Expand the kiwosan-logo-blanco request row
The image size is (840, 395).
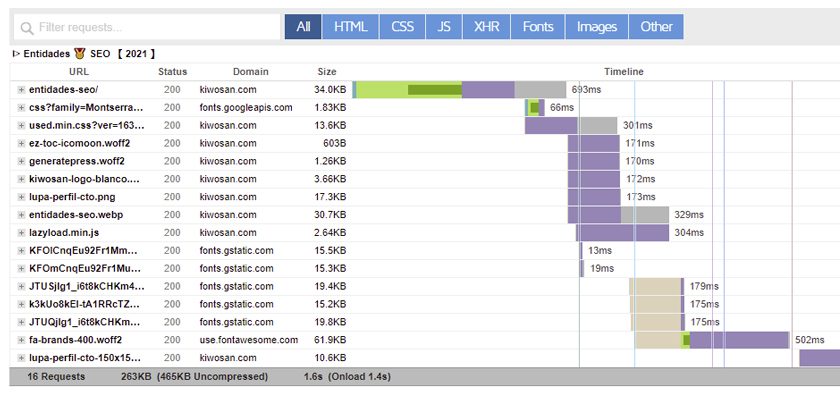(21, 179)
